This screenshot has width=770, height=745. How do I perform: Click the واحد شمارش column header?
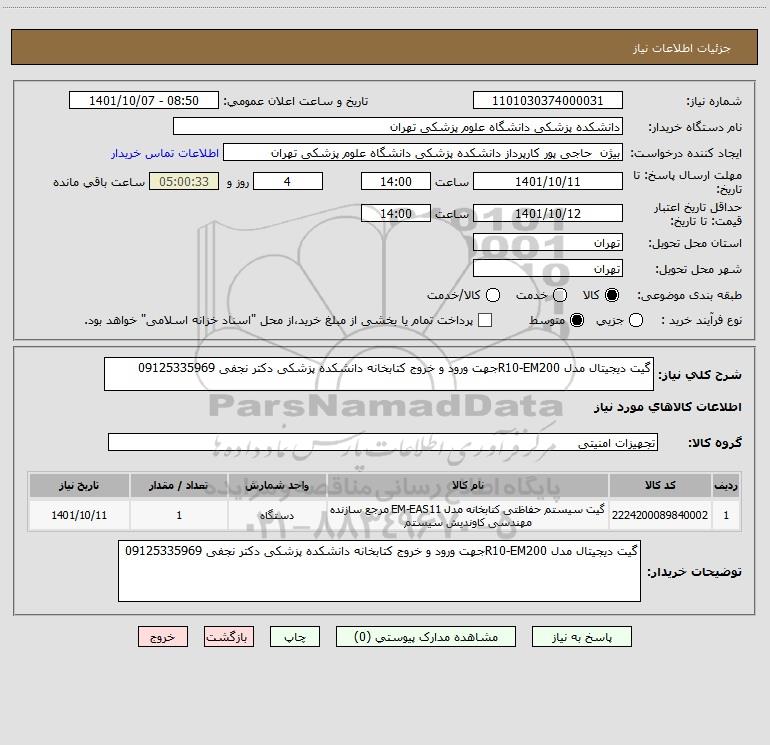277,485
